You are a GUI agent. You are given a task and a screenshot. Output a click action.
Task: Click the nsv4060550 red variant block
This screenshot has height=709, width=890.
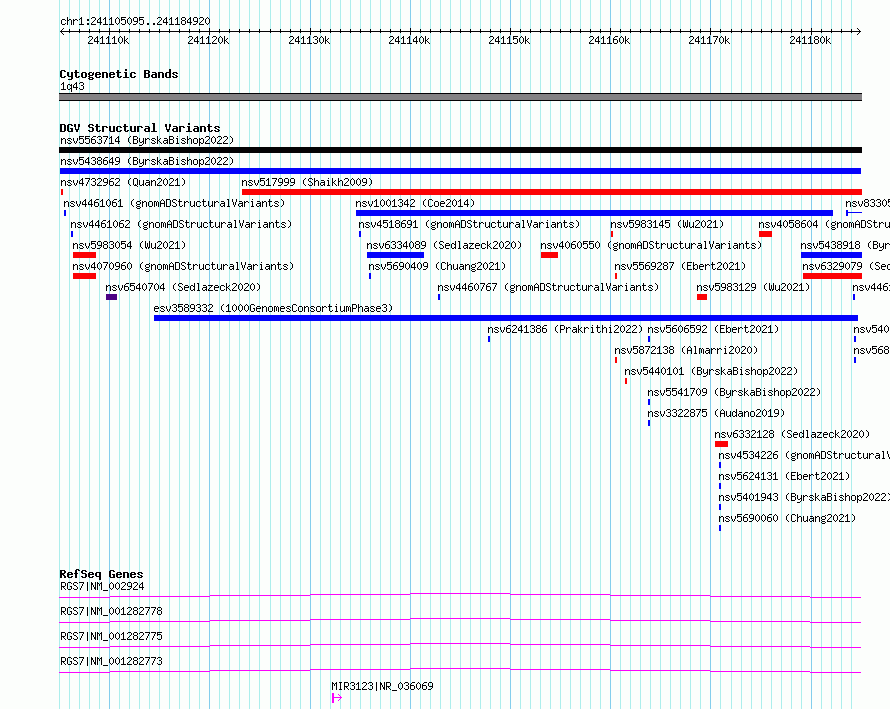[549, 255]
